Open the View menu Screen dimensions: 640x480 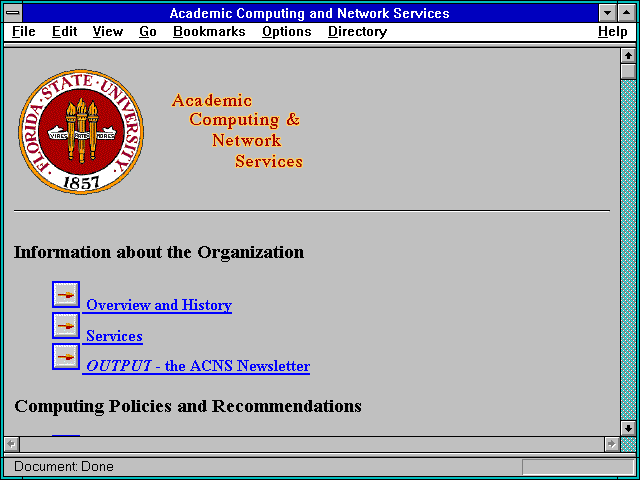pyautogui.click(x=108, y=32)
